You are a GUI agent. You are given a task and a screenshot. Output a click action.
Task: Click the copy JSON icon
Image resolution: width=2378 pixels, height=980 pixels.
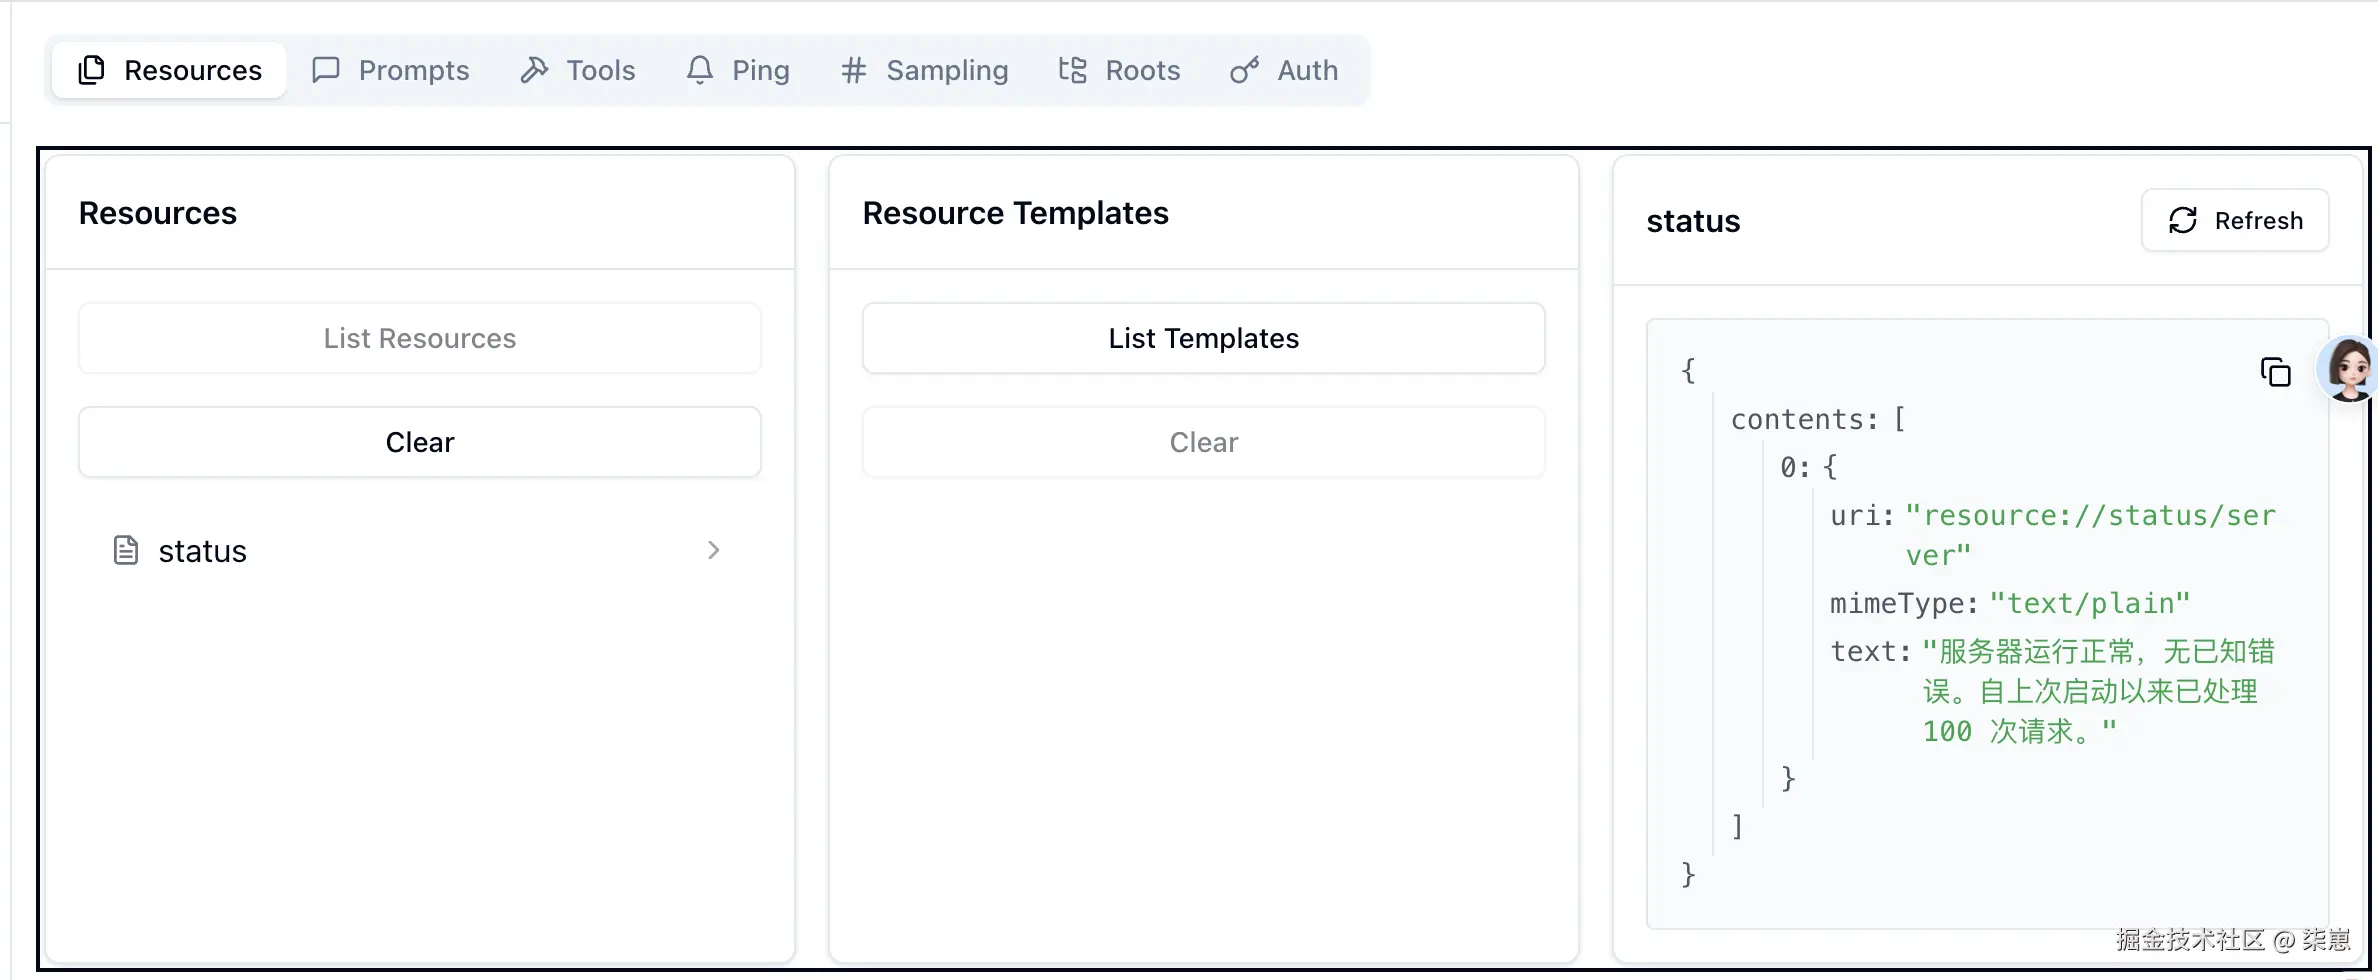2275,372
